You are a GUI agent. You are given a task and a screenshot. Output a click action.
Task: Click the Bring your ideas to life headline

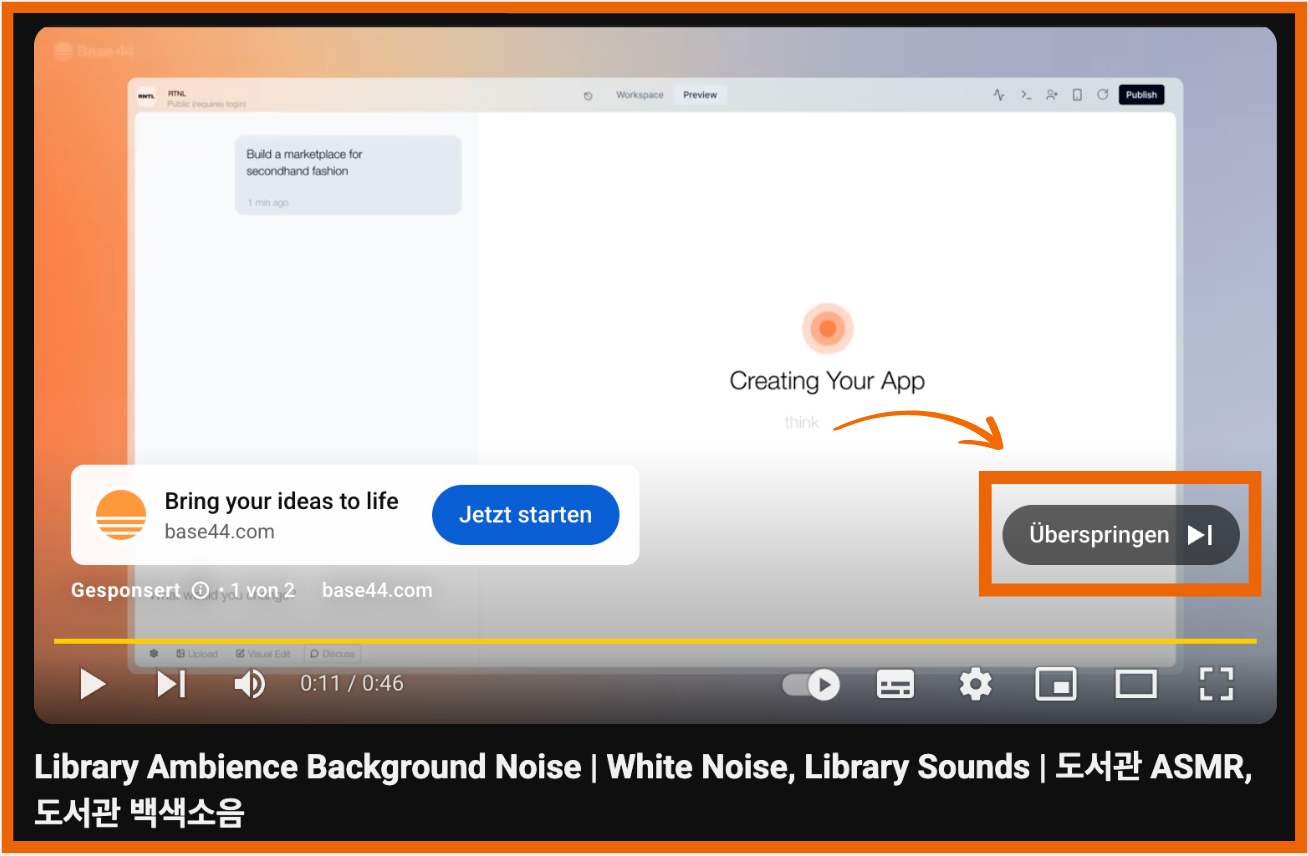pos(281,501)
